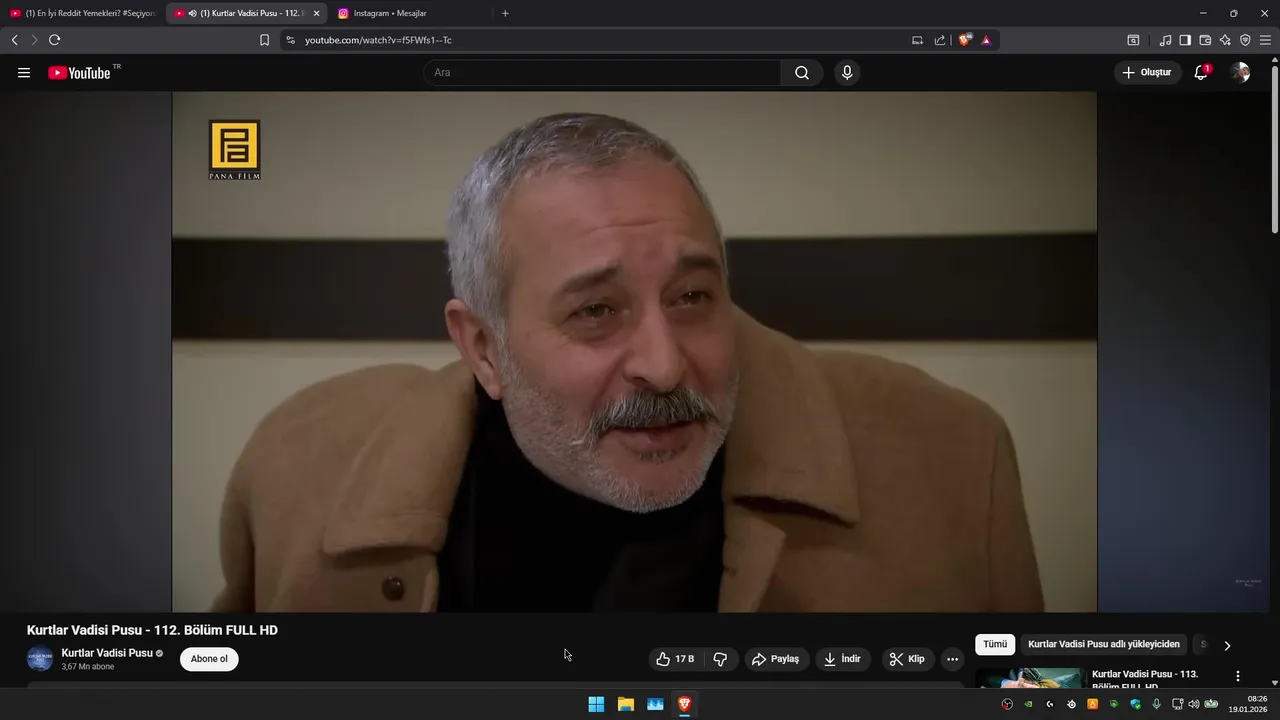
Task: Install or cast page icon in address bar
Action: [917, 40]
